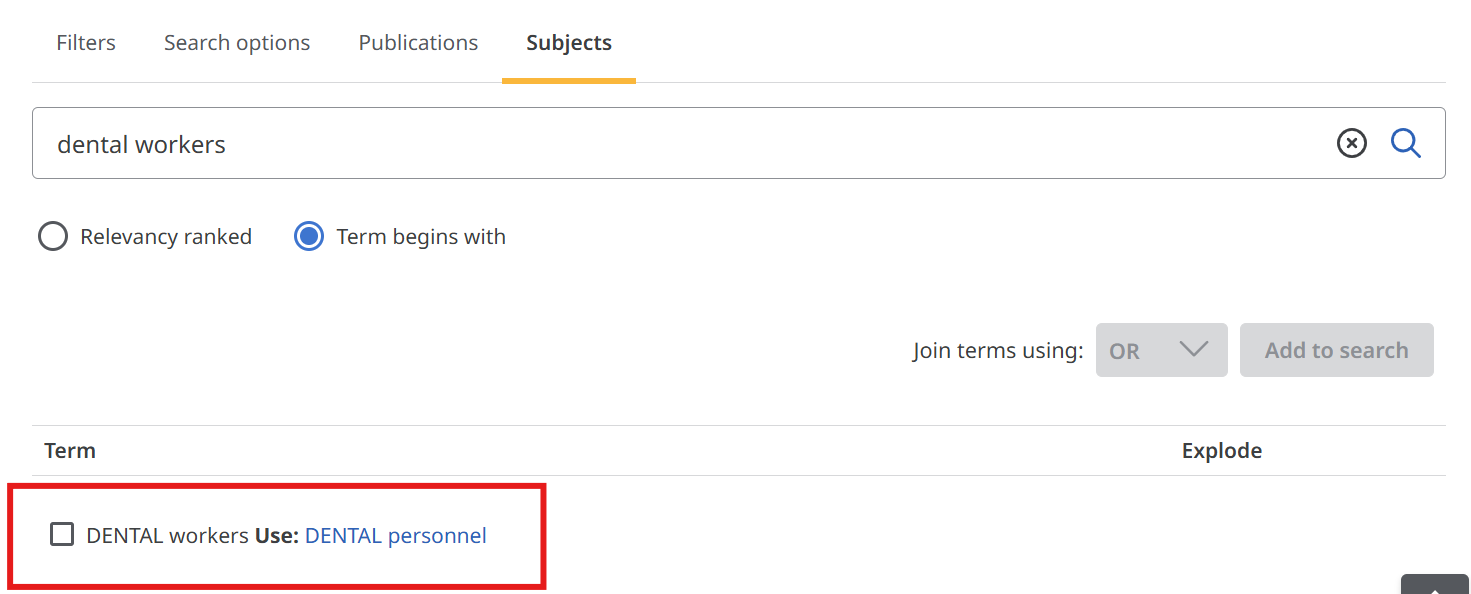Click the chevron arrow beside OR

(1194, 350)
